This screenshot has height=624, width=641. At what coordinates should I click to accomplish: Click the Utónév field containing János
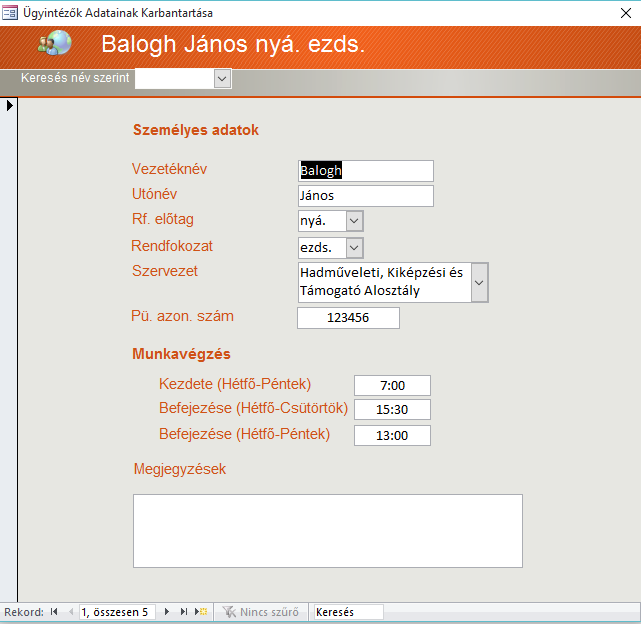[x=366, y=196]
